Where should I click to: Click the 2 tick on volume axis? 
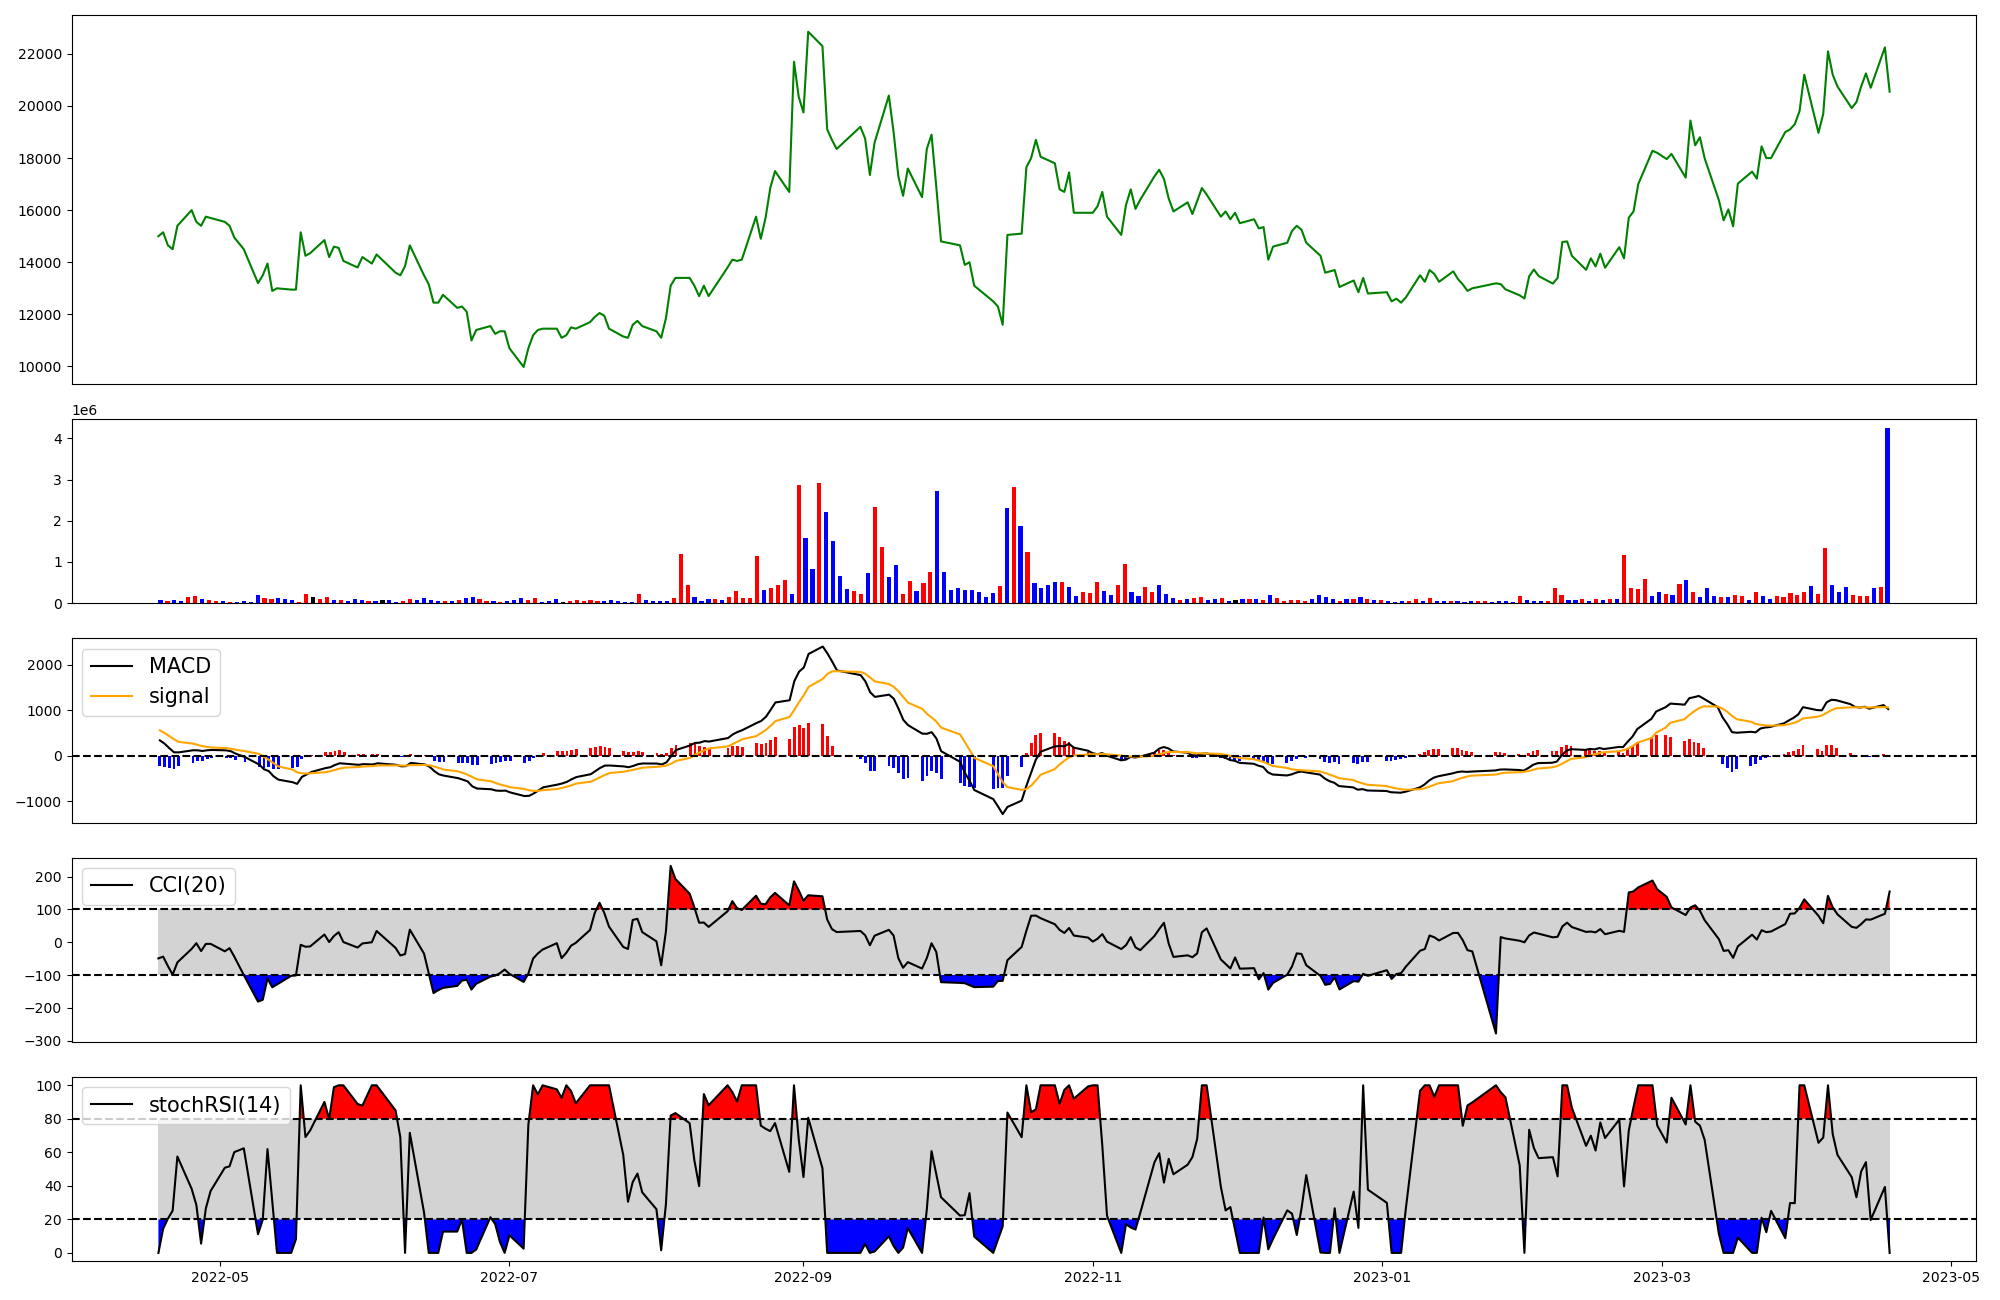pyautogui.click(x=58, y=521)
